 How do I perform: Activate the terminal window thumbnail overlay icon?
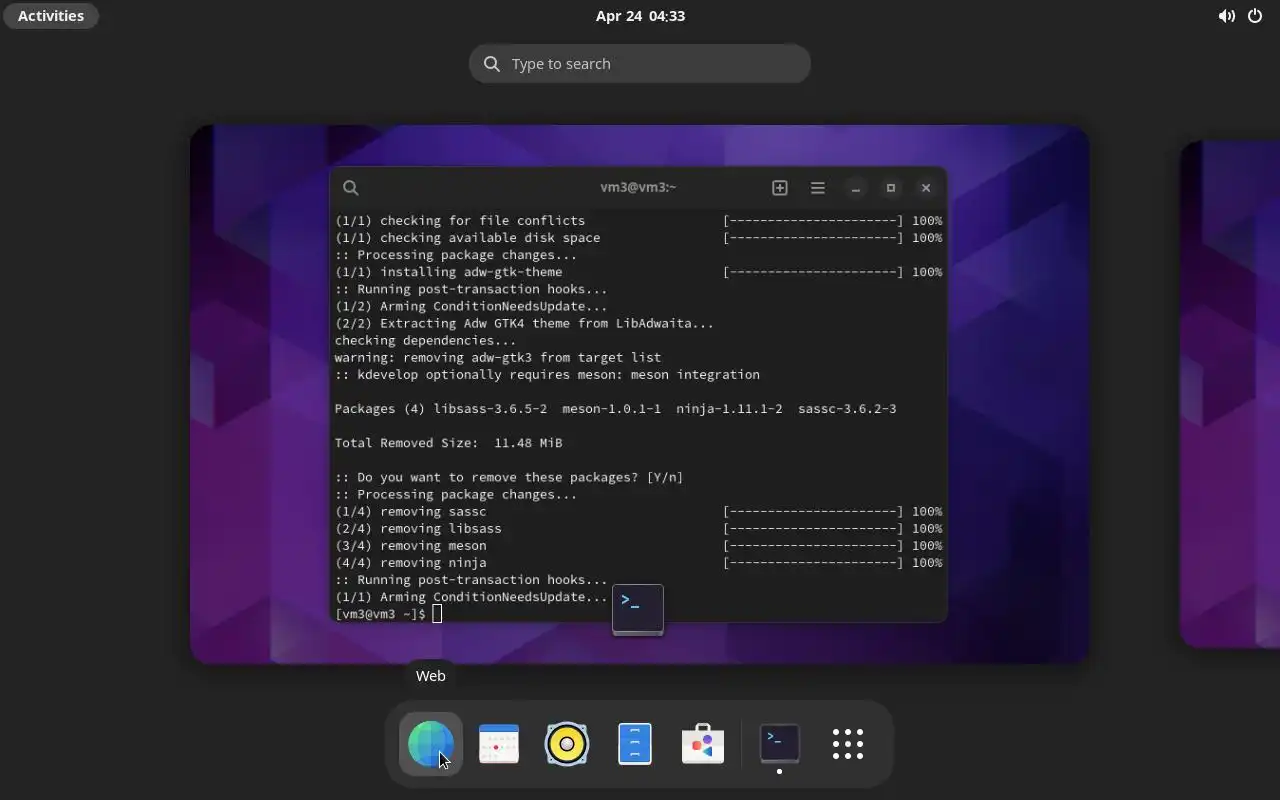pos(638,609)
